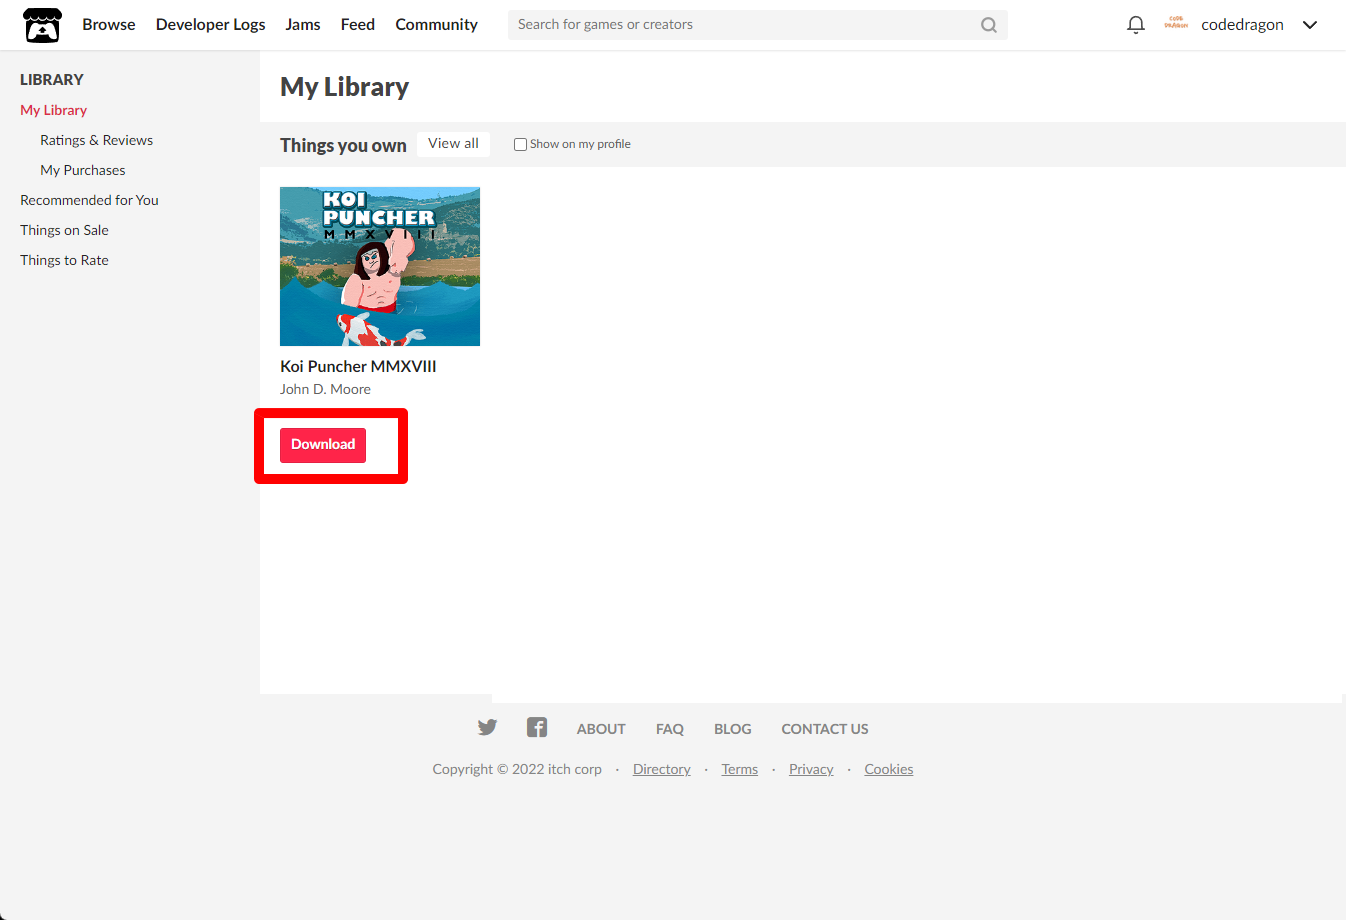Image resolution: width=1346 pixels, height=920 pixels.
Task: Open the Browse menu
Action: click(x=109, y=25)
